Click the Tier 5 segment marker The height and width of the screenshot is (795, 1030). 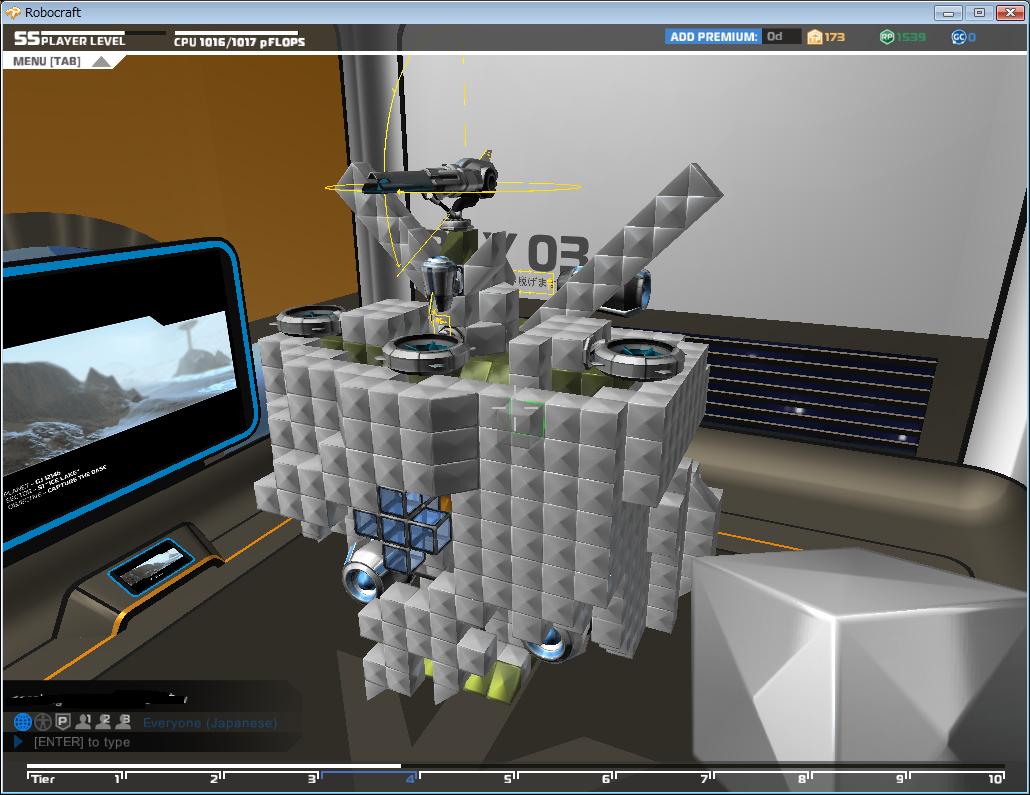[x=509, y=779]
